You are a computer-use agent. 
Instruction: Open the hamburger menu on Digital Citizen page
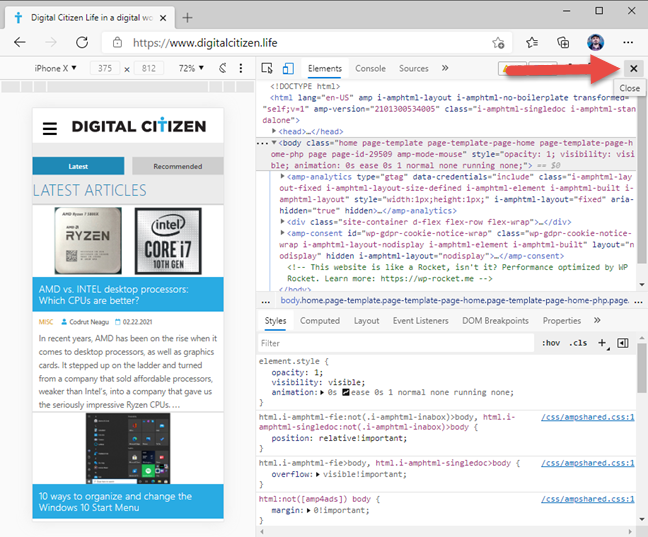click(50, 128)
